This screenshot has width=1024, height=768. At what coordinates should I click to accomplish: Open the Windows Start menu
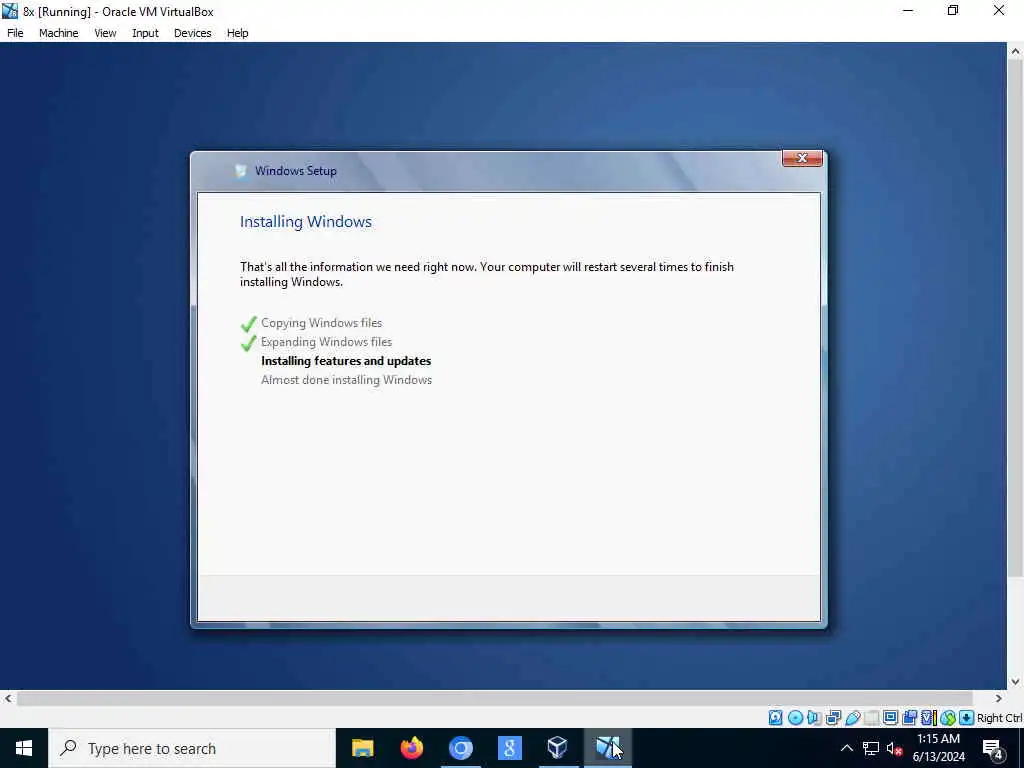click(24, 748)
